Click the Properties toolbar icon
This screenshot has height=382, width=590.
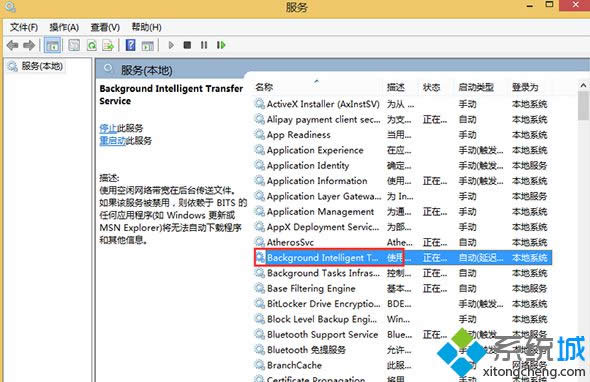74,46
